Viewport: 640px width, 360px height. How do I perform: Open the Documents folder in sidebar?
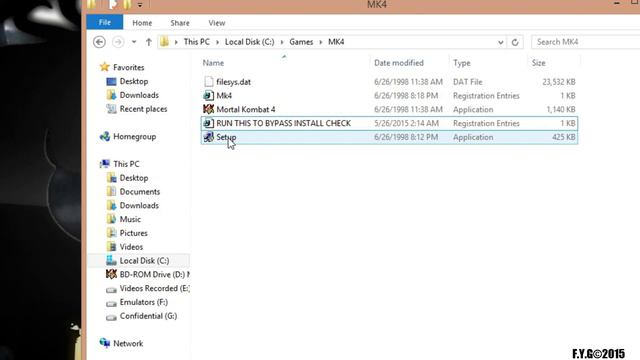tap(140, 192)
